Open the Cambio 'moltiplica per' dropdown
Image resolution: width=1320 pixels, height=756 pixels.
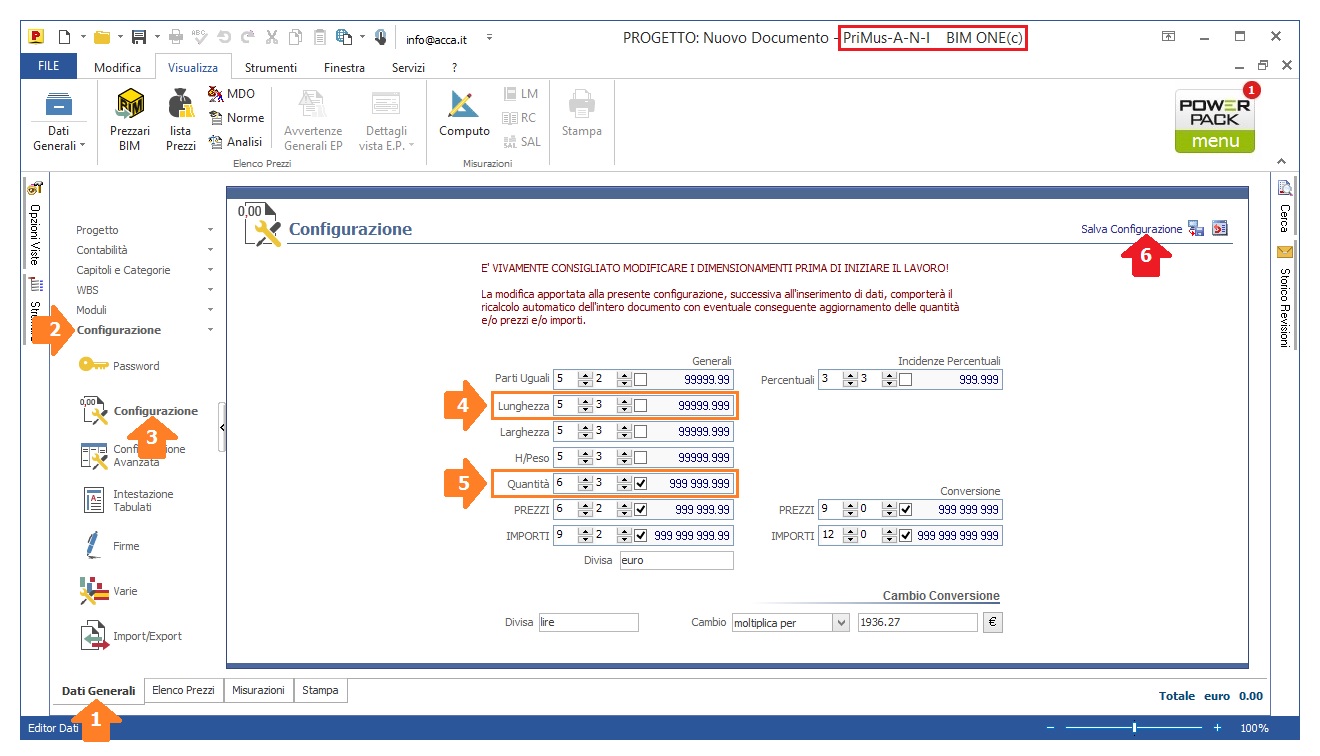click(840, 623)
